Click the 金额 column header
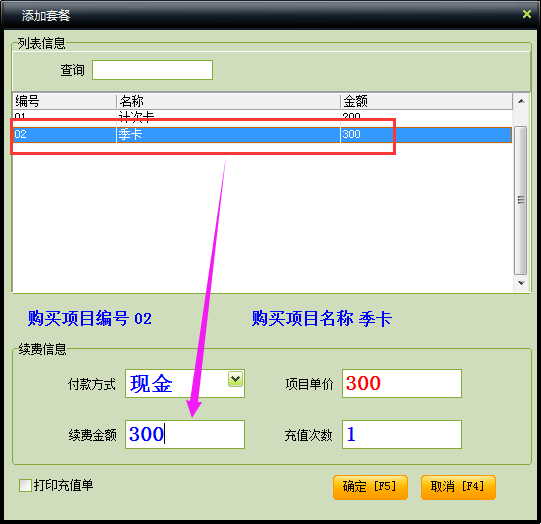The image size is (541, 524). click(426, 101)
